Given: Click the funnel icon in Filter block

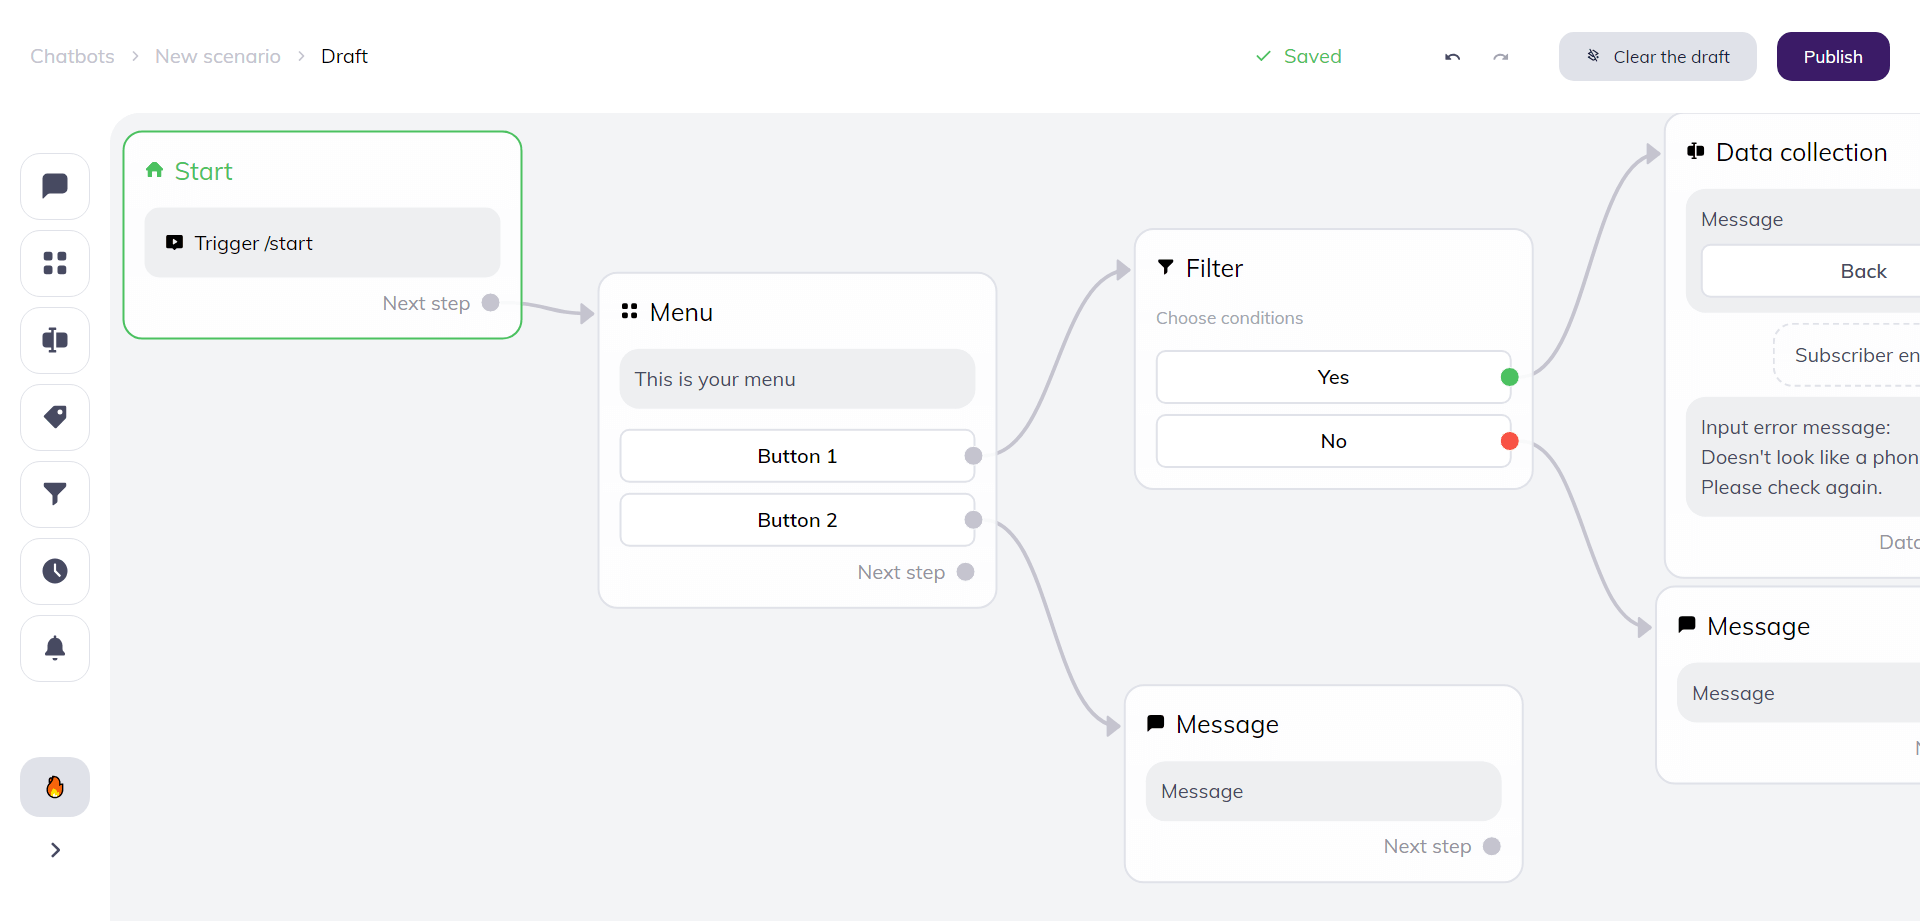Looking at the screenshot, I should pos(1166,267).
